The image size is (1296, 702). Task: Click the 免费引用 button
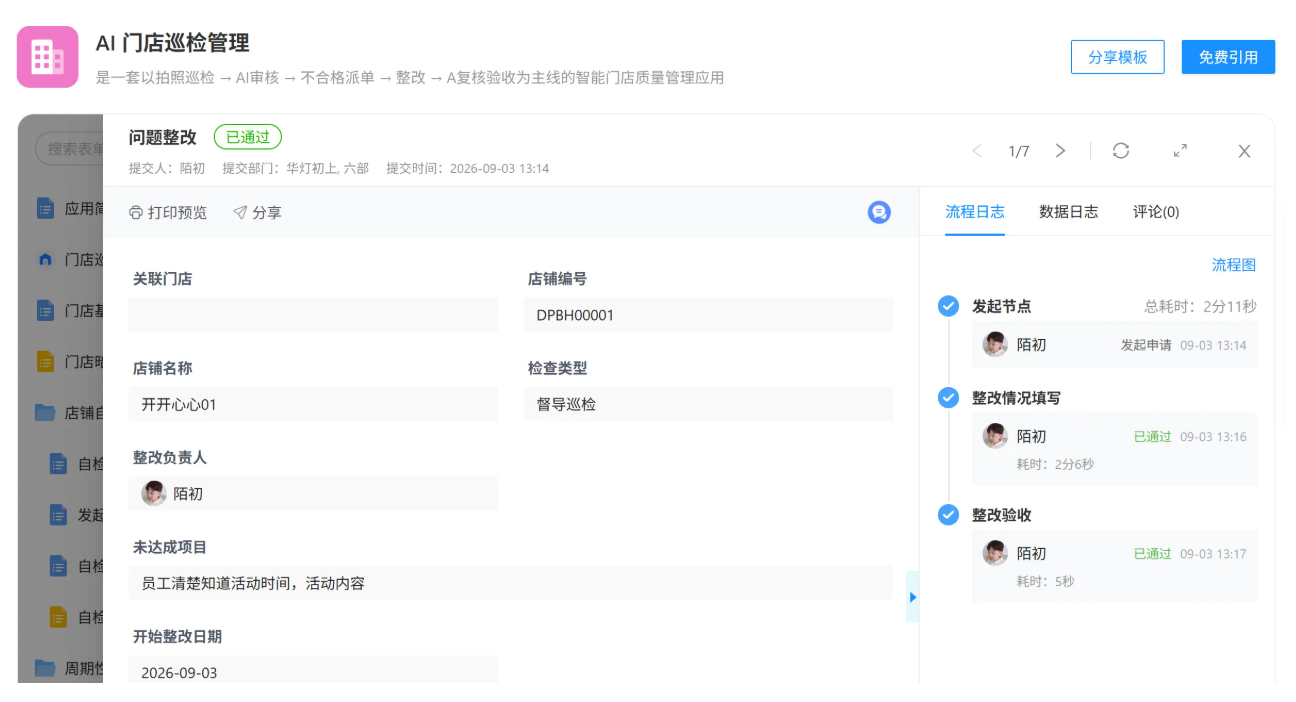[1228, 57]
